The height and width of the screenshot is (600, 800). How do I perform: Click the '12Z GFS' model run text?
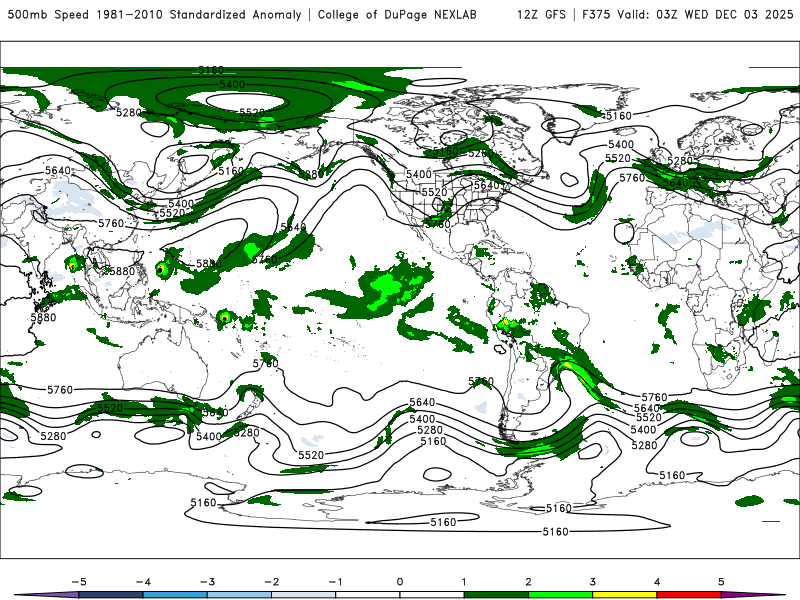point(541,14)
